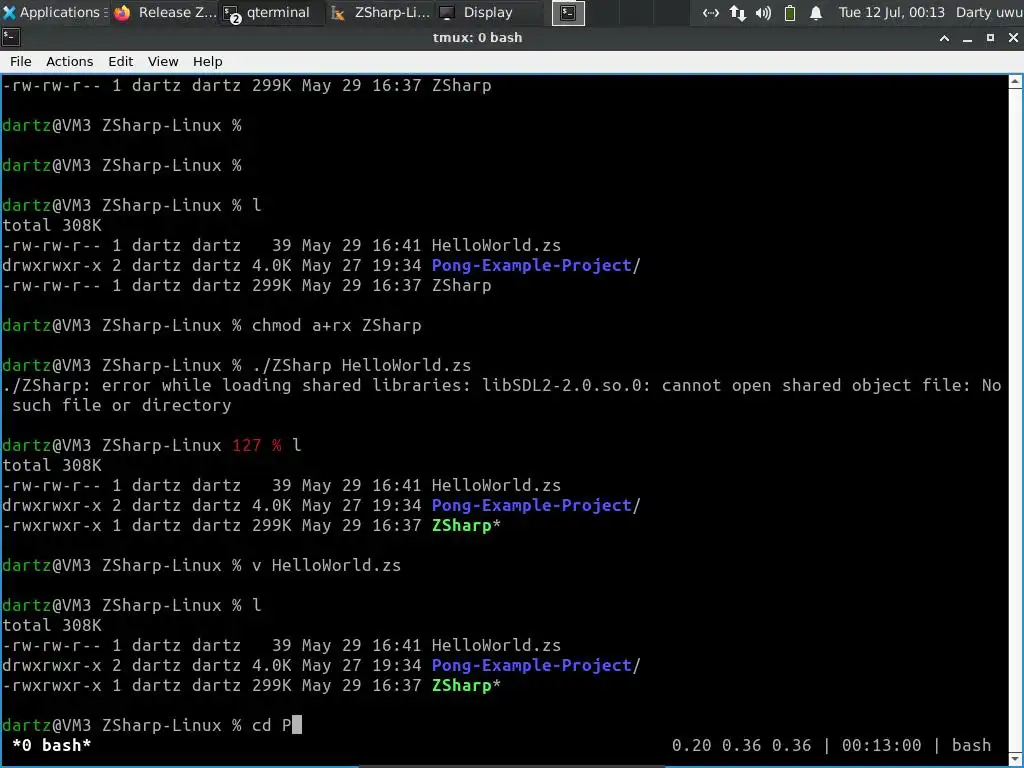The width and height of the screenshot is (1024, 768).
Task: Click the '00:13:00' time in the tmux status
Action: [882, 745]
